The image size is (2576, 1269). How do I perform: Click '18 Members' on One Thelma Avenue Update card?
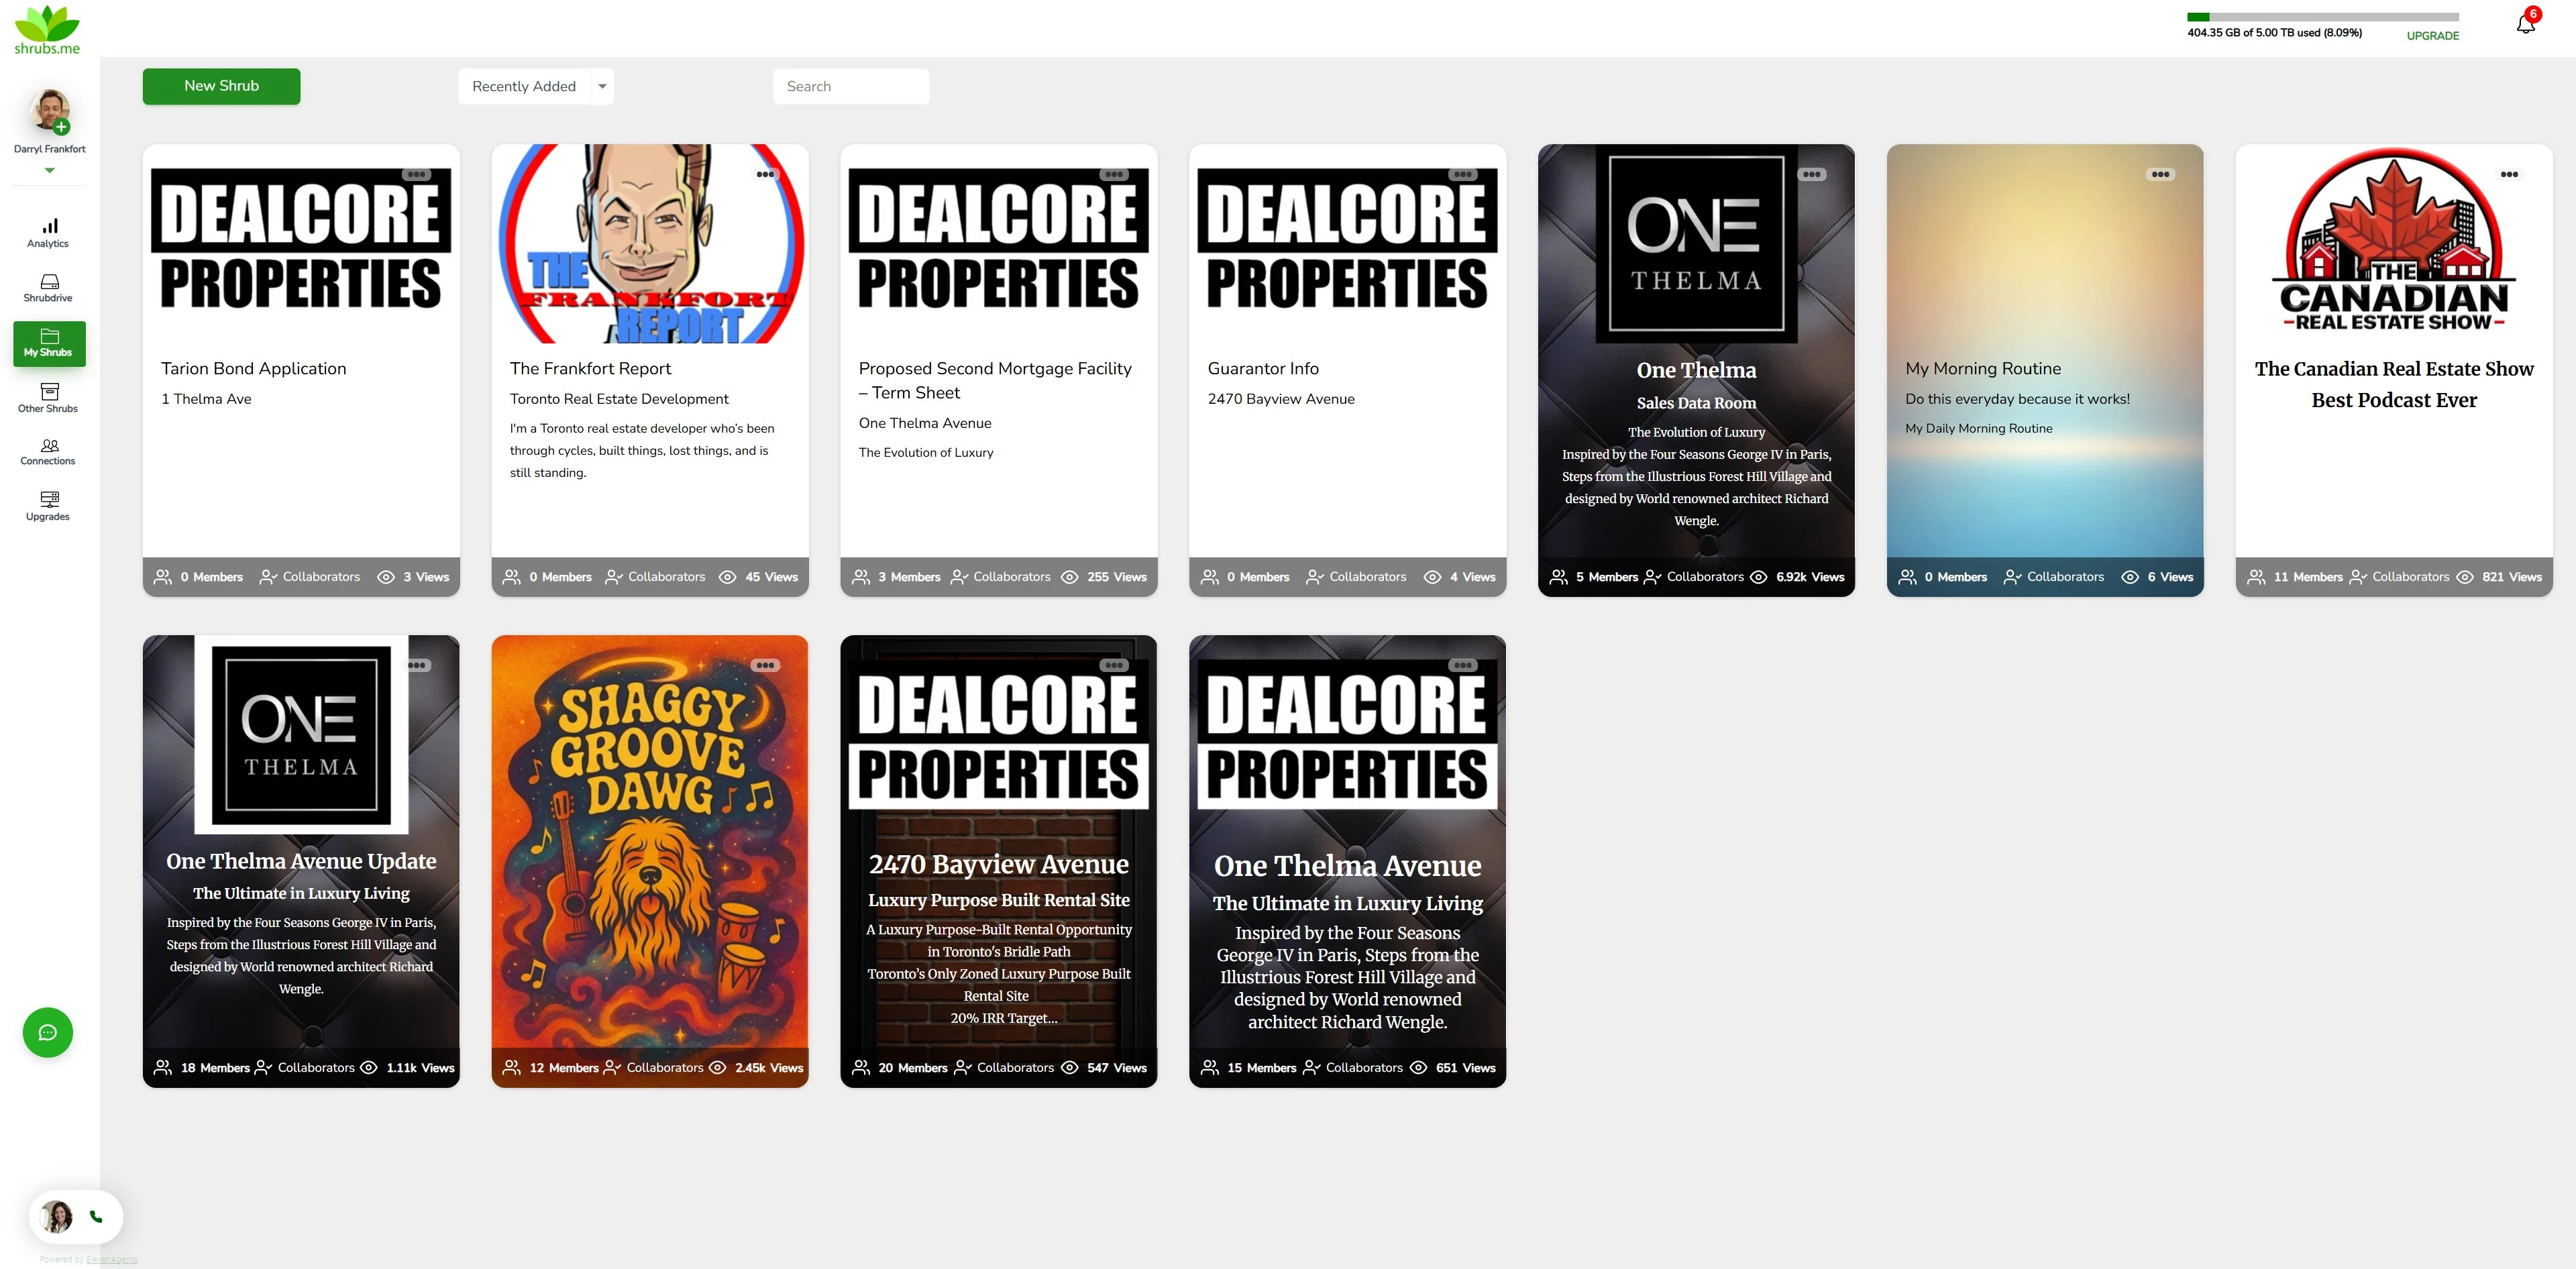(215, 1068)
